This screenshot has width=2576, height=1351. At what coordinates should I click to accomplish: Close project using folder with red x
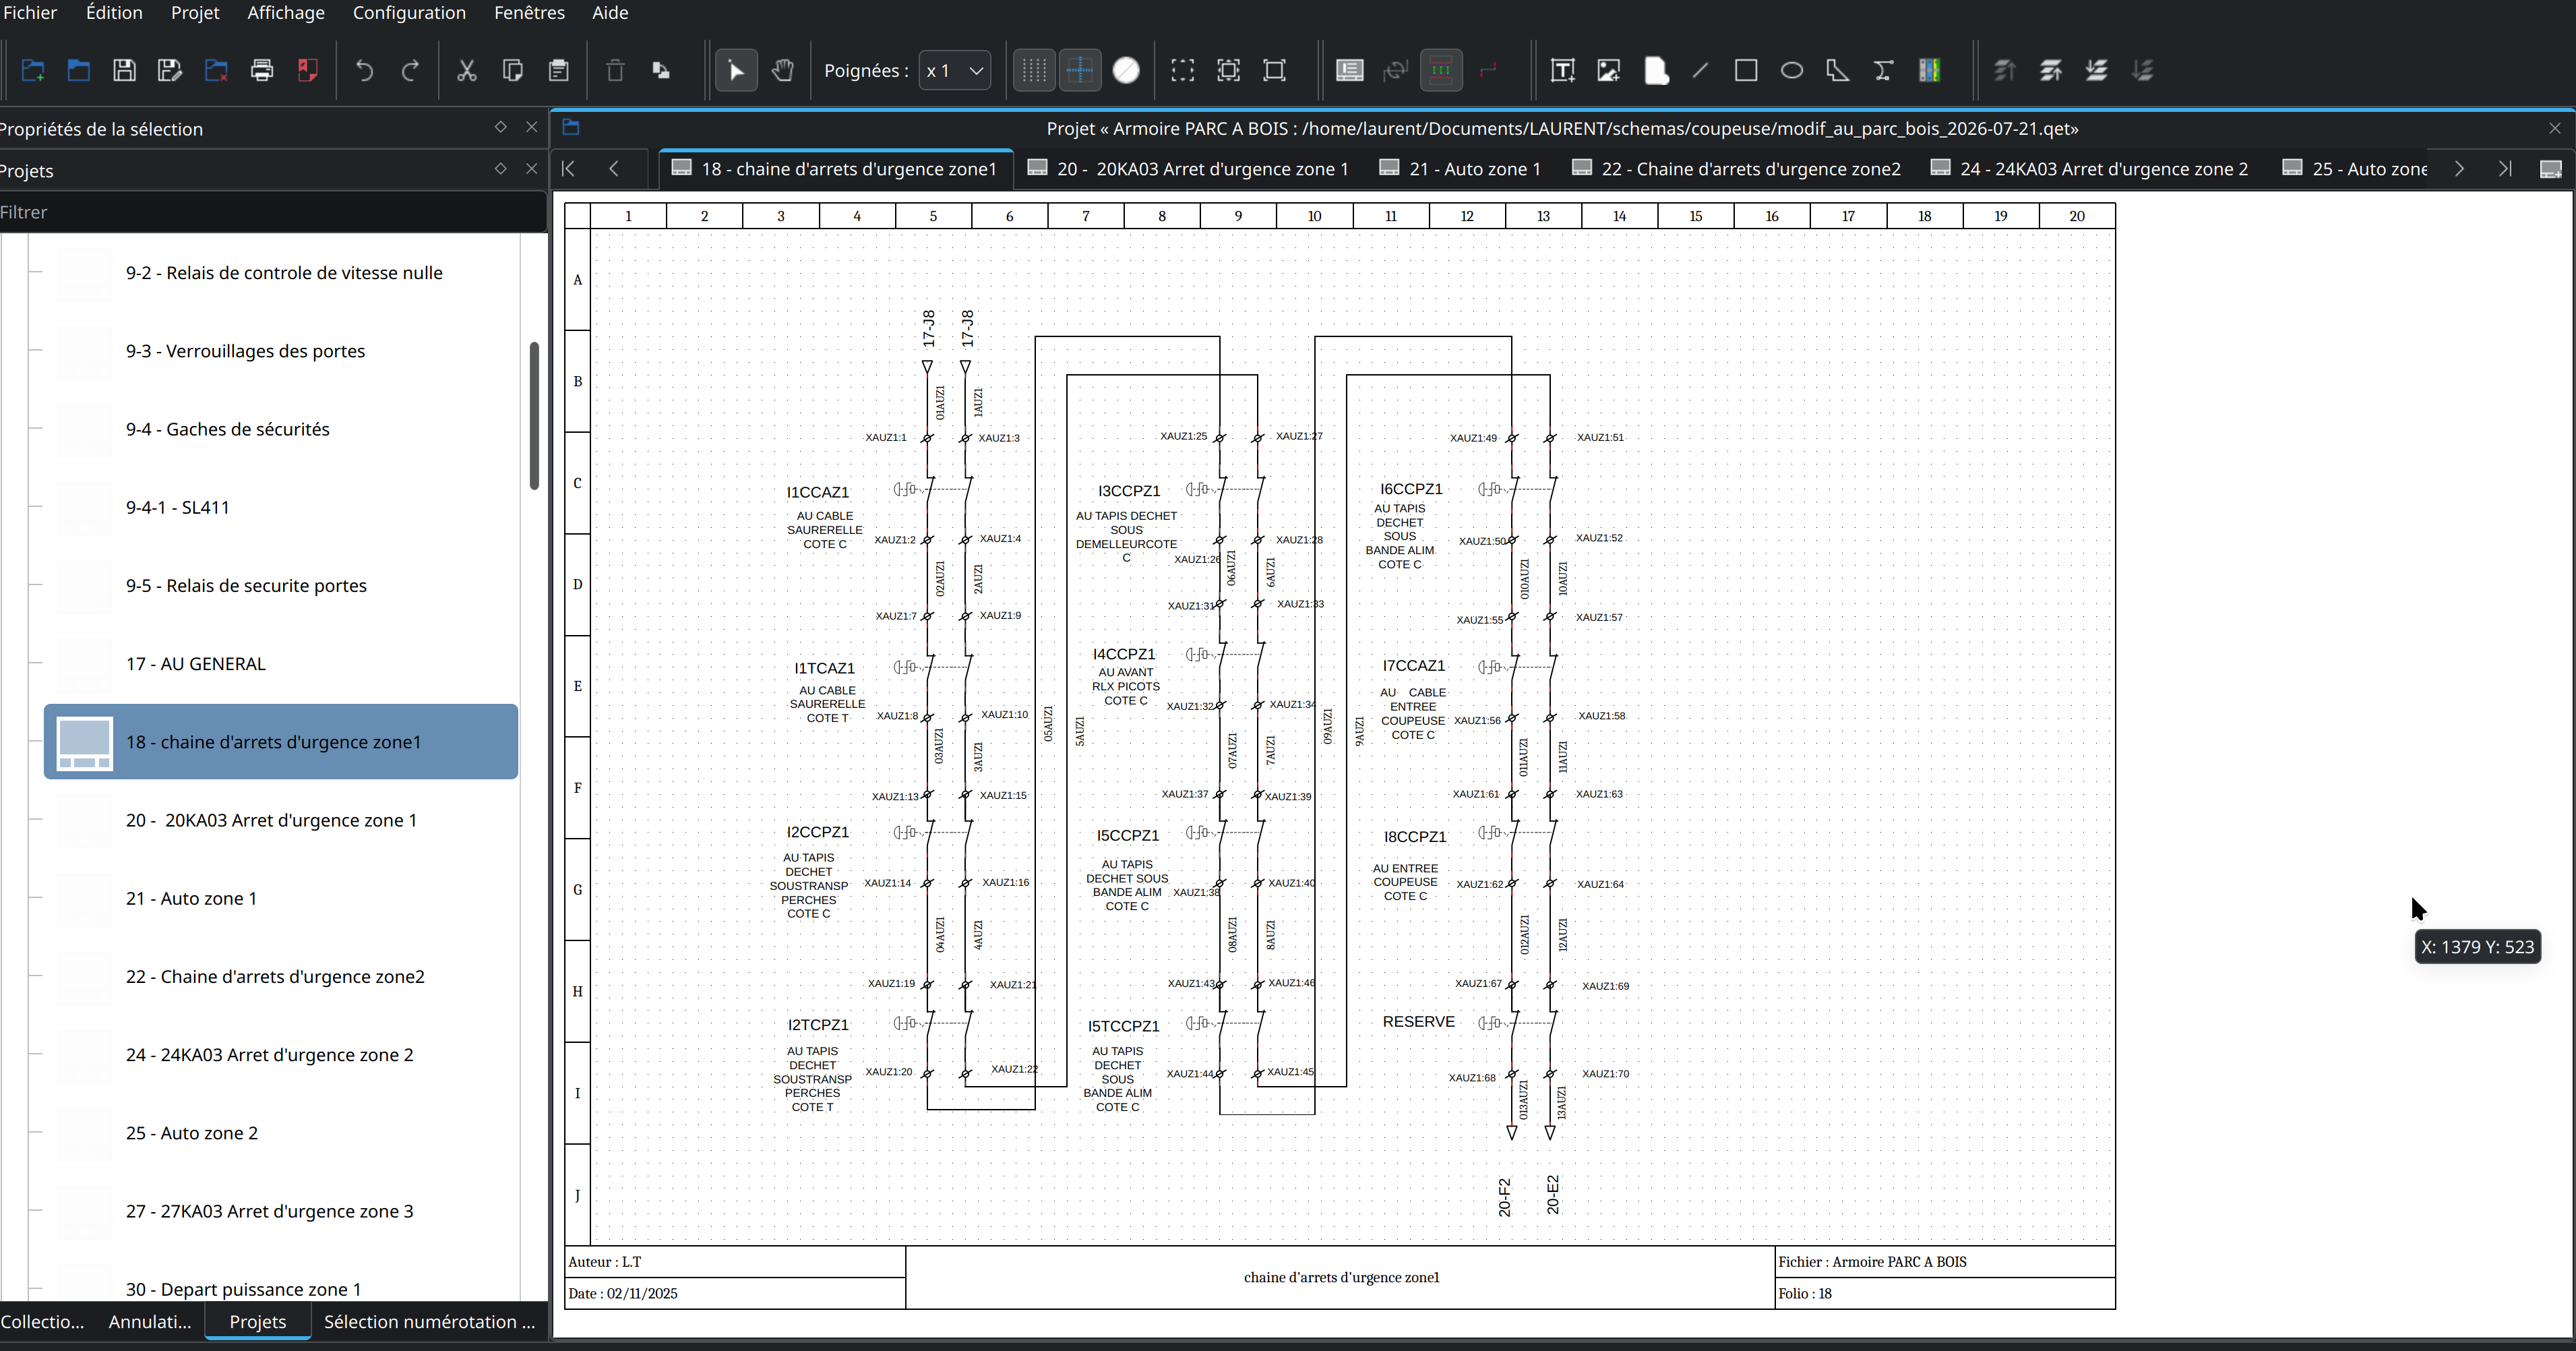216,70
